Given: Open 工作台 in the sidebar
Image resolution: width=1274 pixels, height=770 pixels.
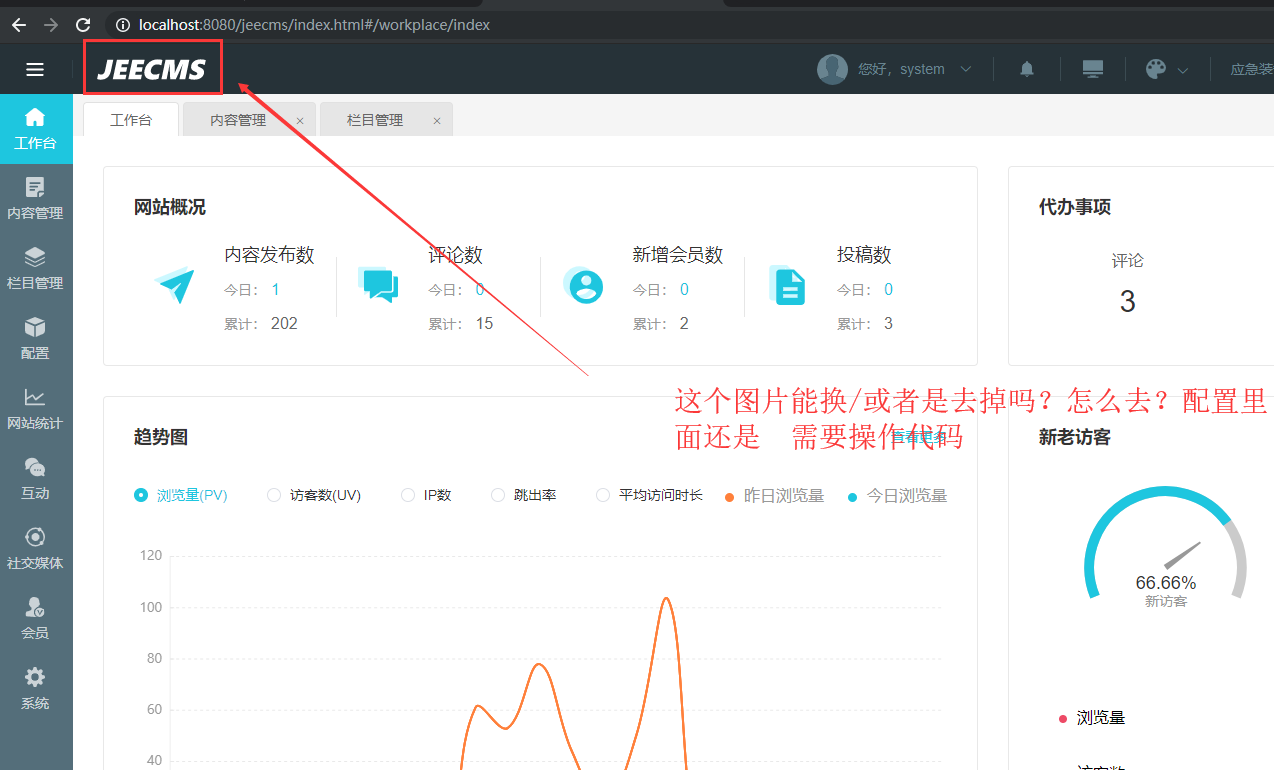Looking at the screenshot, I should pyautogui.click(x=36, y=129).
